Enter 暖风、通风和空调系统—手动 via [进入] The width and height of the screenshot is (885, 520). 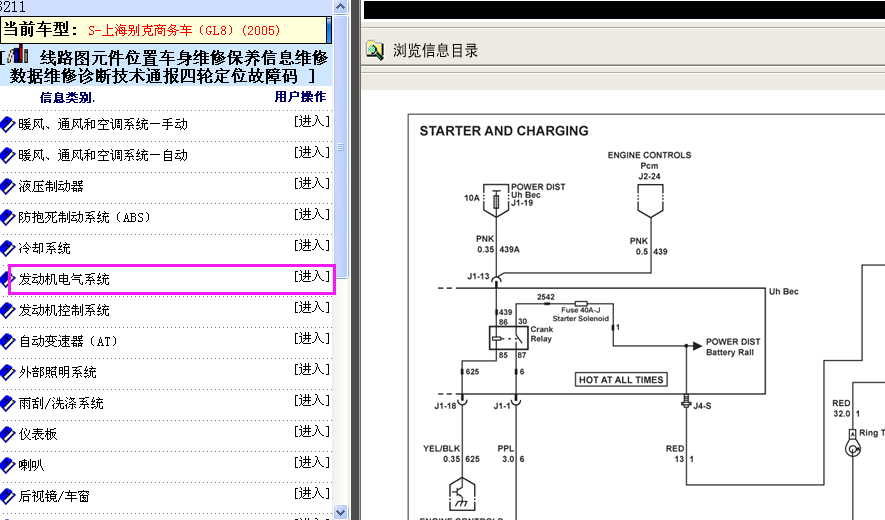(312, 121)
